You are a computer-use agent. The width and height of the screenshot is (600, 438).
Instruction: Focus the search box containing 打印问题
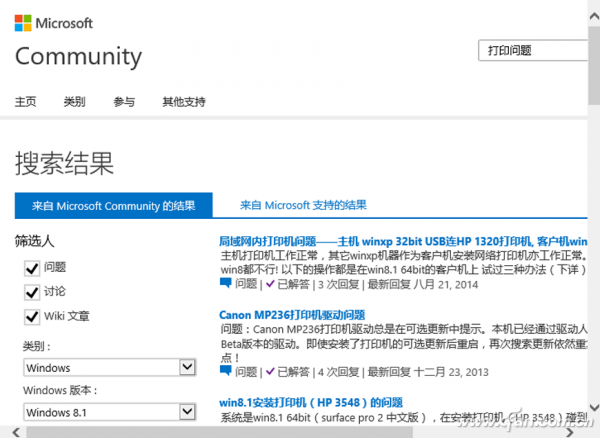click(x=533, y=50)
